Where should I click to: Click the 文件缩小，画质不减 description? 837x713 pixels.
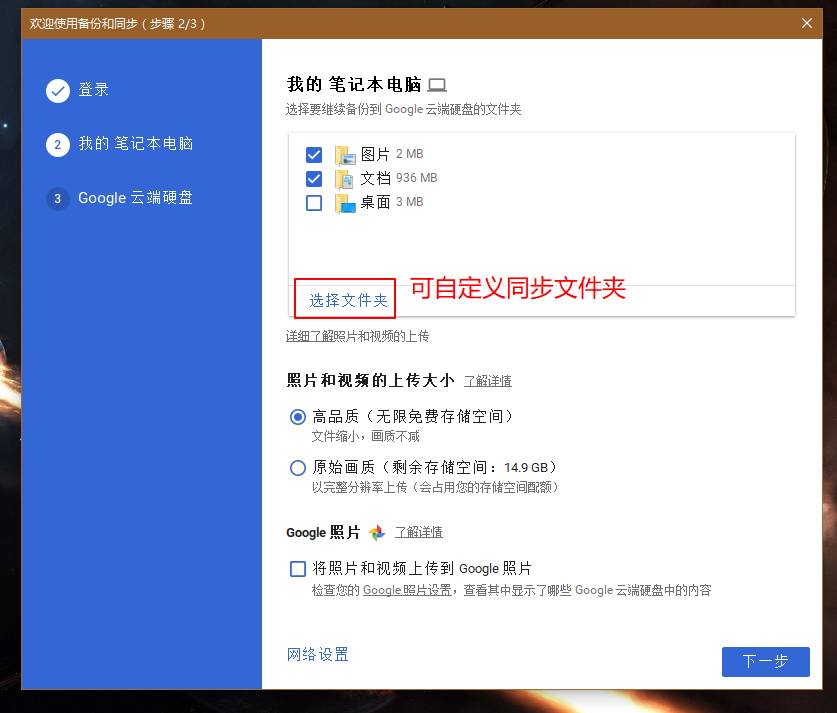366,437
